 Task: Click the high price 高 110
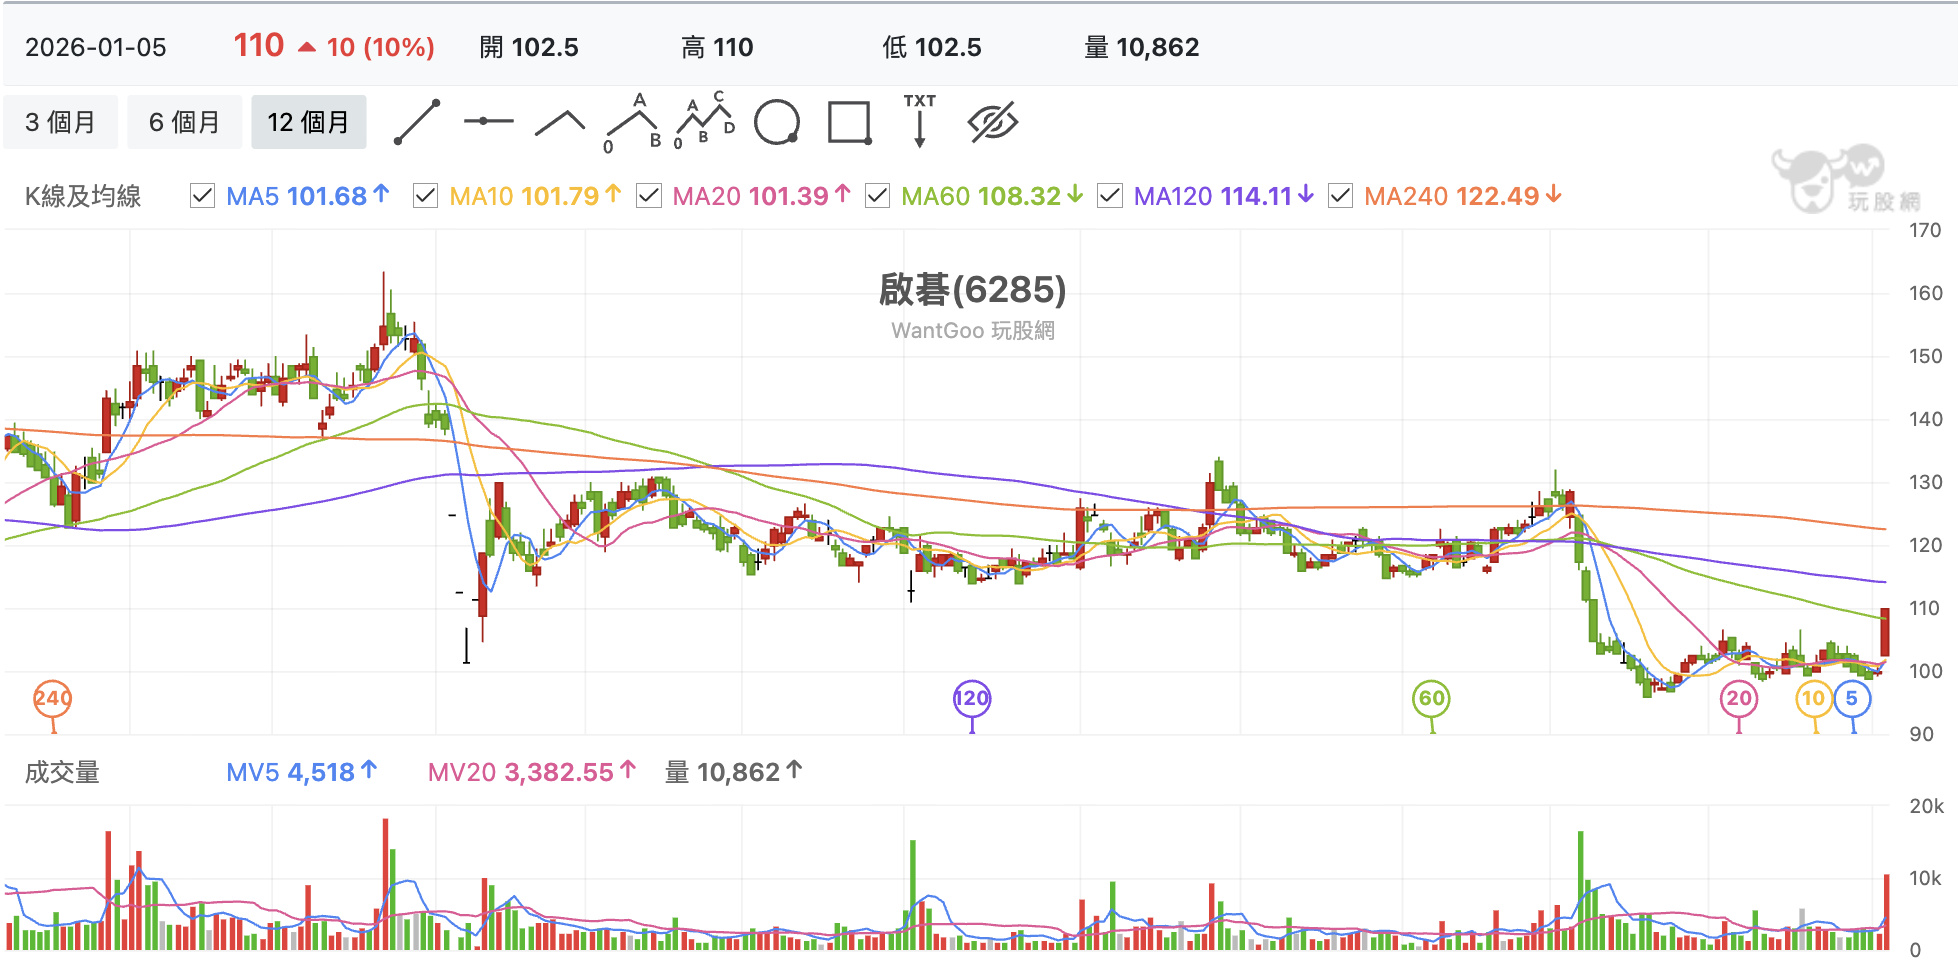717,47
